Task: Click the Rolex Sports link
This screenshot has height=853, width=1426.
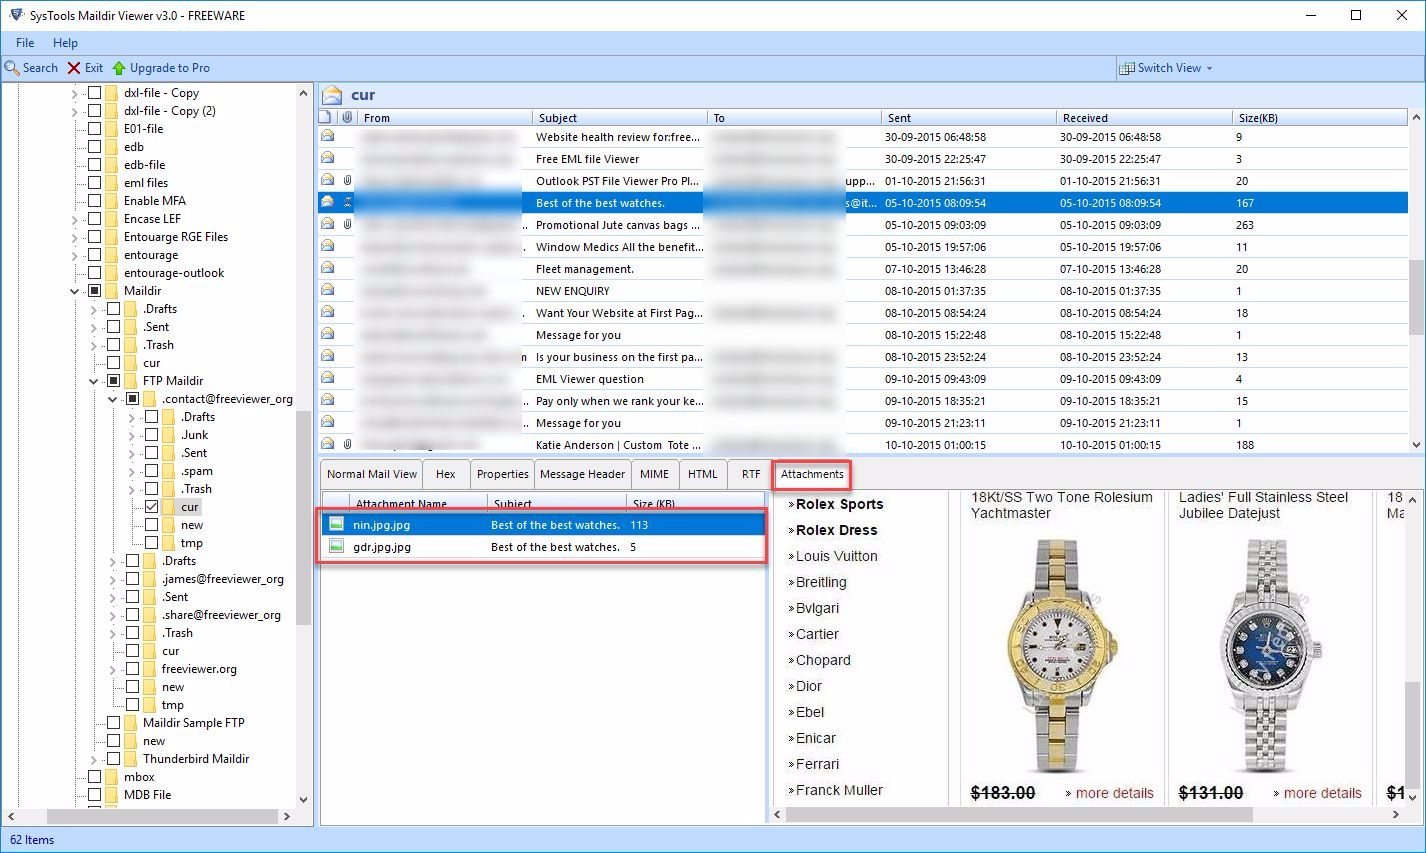Action: coord(839,504)
